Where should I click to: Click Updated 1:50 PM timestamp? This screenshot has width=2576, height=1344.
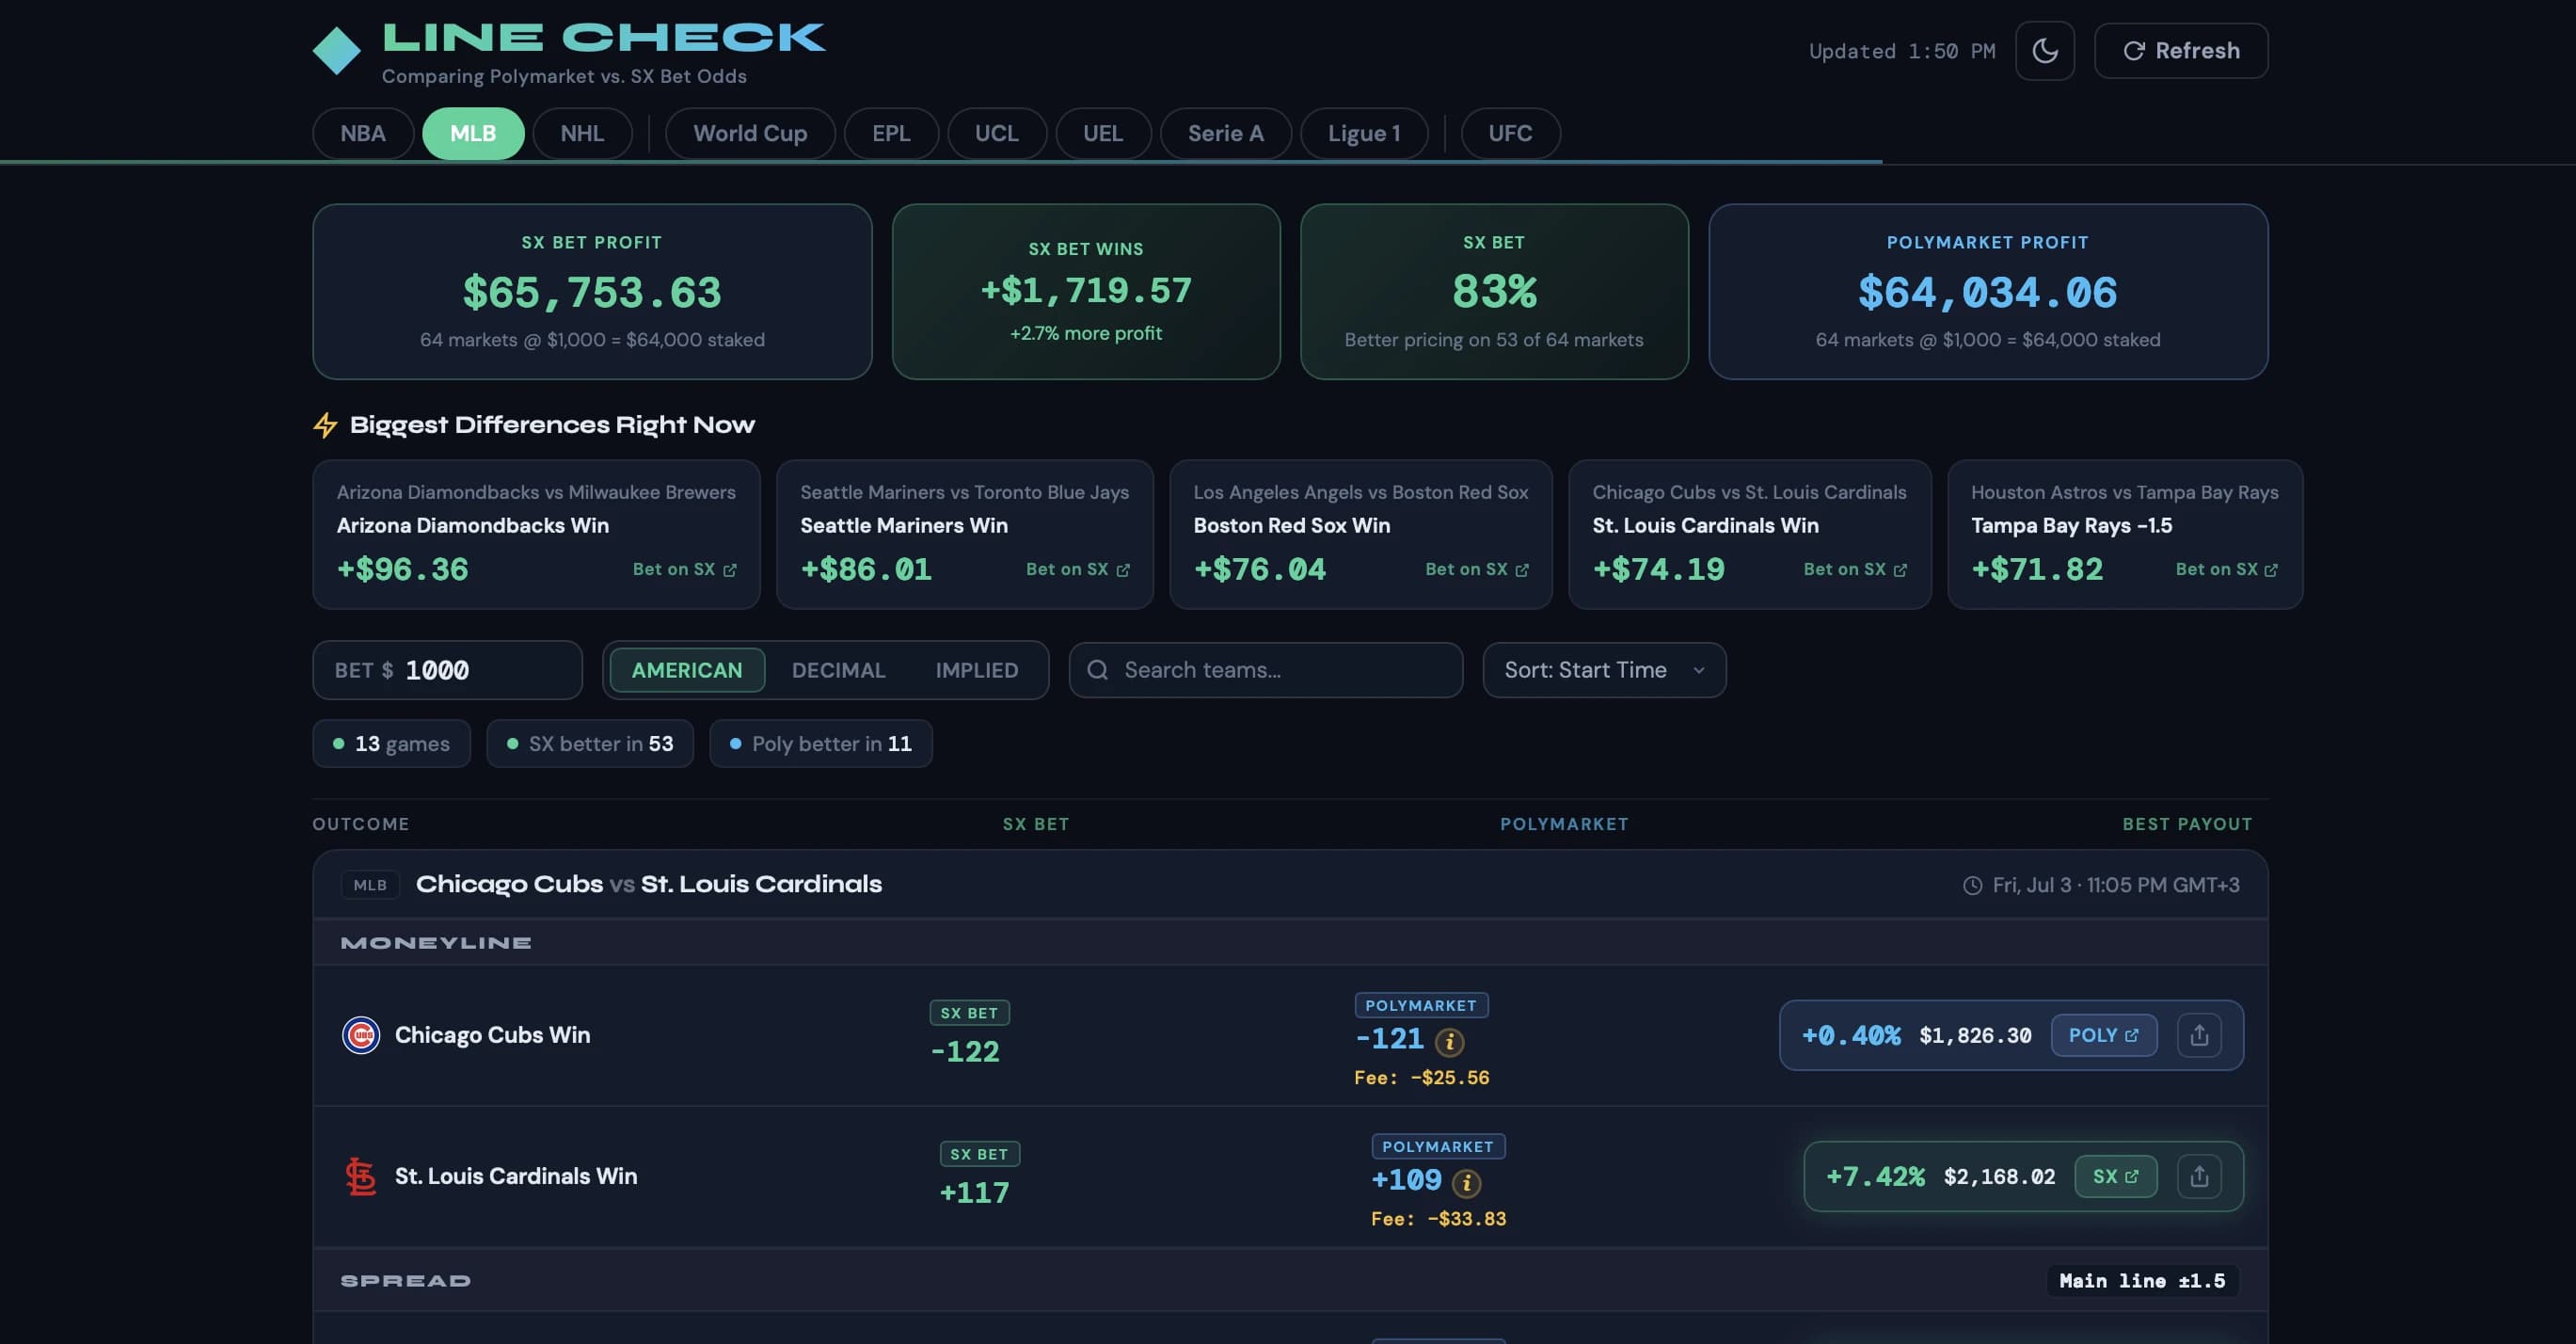click(x=1902, y=51)
